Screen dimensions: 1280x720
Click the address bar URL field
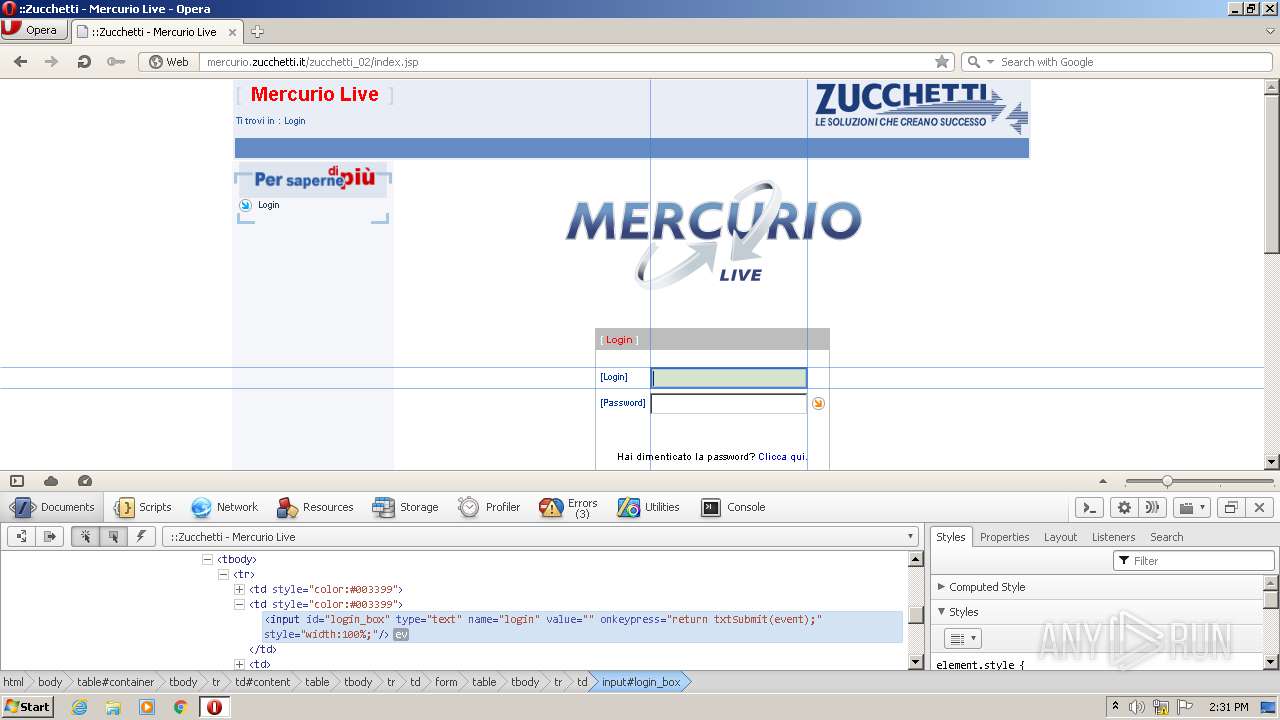tap(565, 62)
